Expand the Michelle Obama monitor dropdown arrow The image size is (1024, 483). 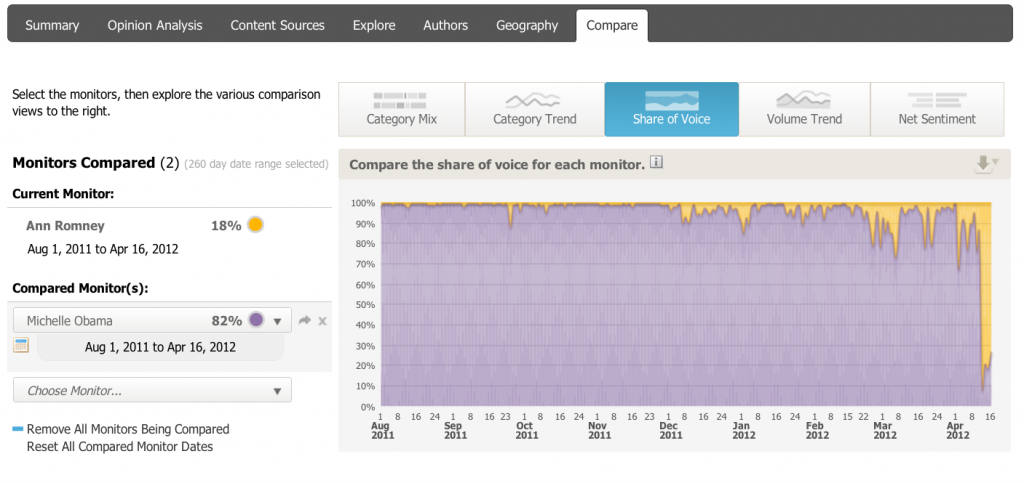(278, 321)
